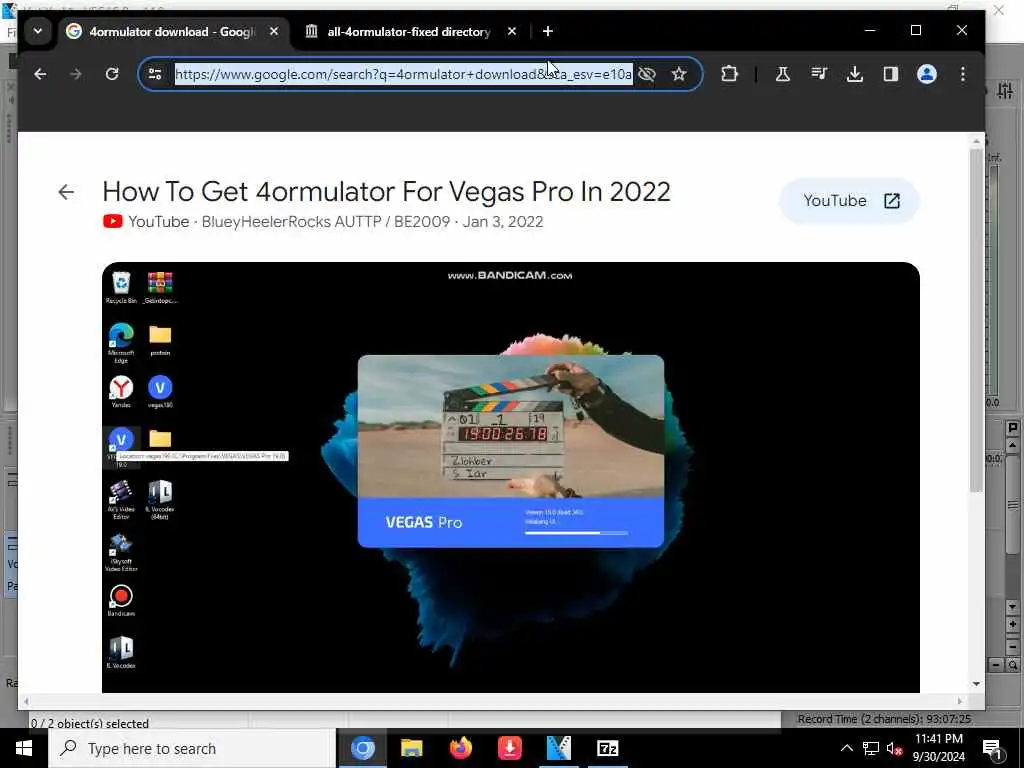Click the horizontal scroll right arrow
The height and width of the screenshot is (768, 1024).
(961, 701)
